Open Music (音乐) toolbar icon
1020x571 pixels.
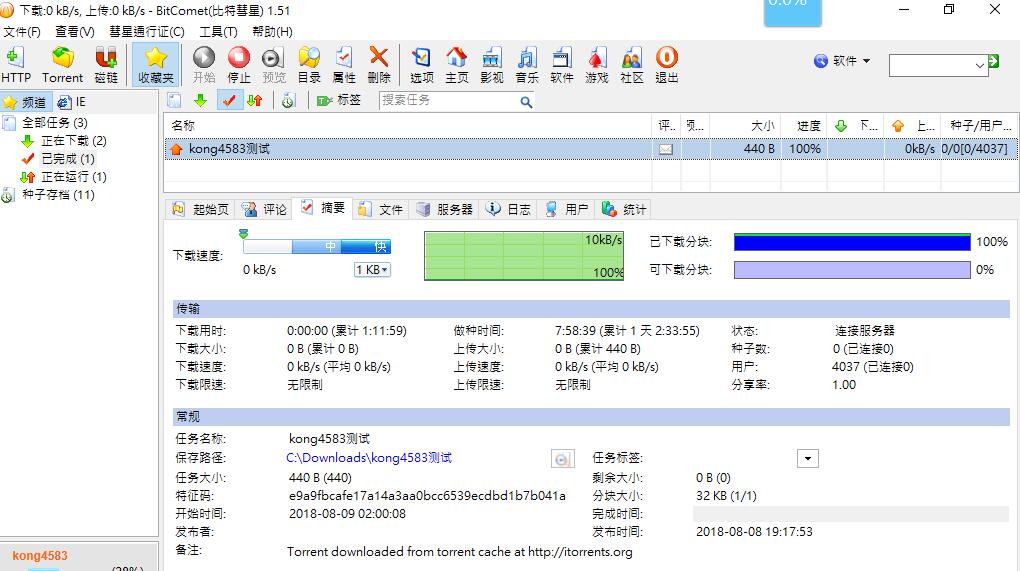(x=527, y=65)
